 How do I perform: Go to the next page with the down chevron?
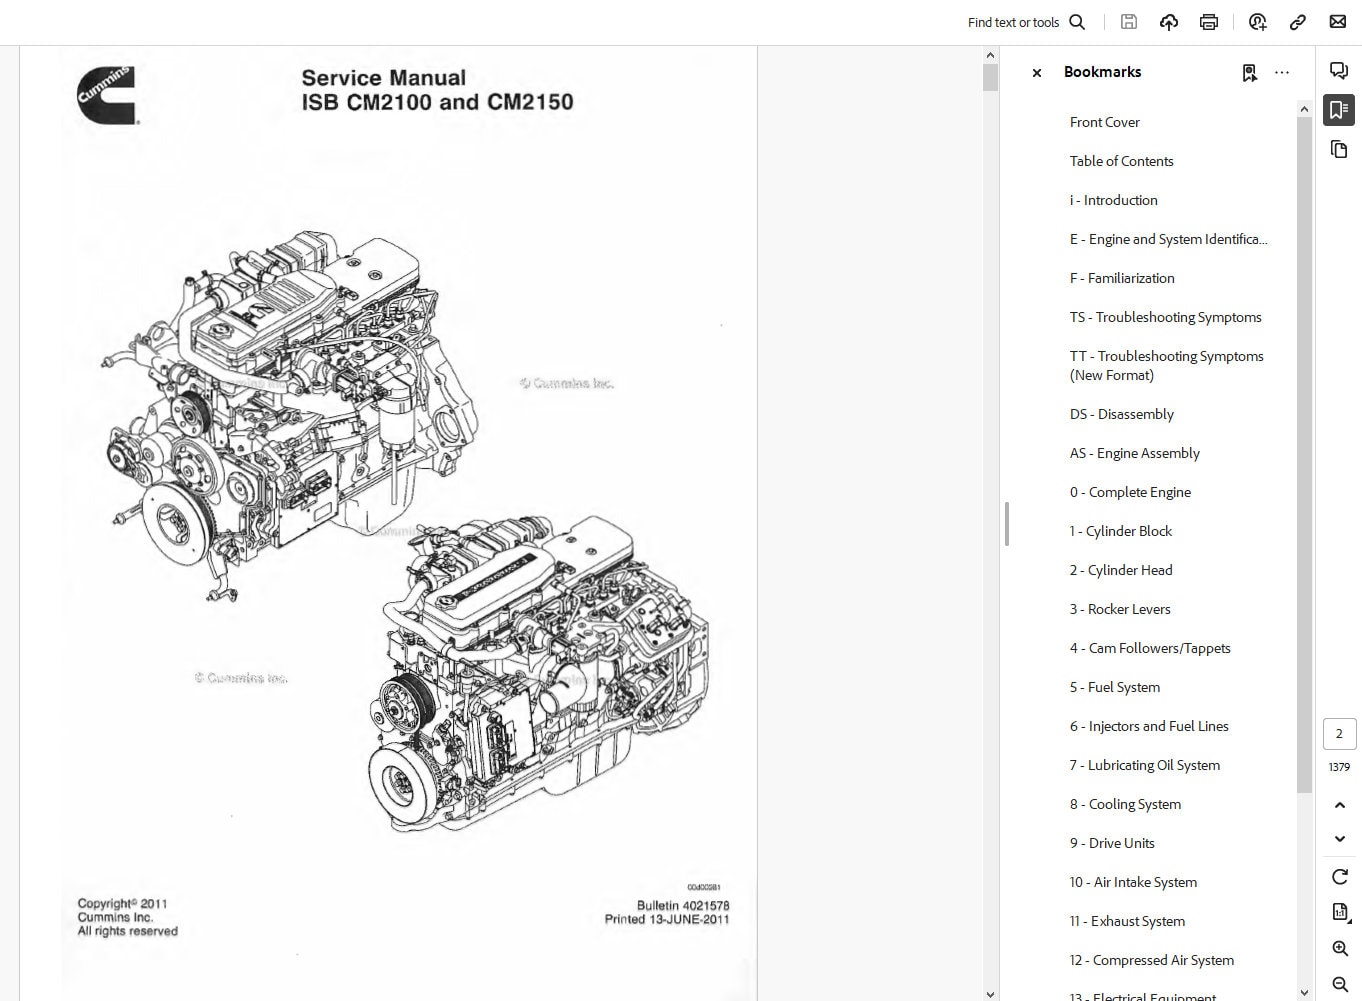click(x=1340, y=839)
